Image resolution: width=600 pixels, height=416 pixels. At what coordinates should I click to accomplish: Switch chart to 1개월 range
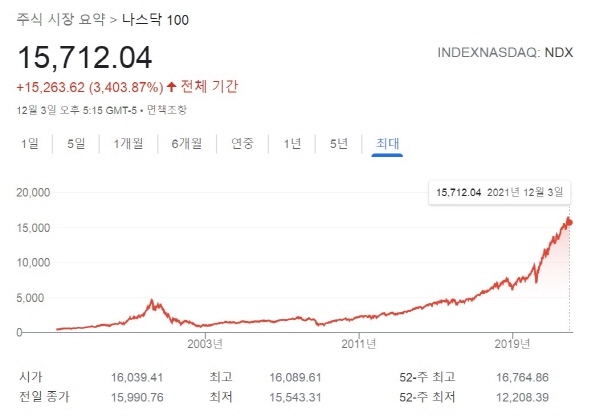click(x=128, y=144)
